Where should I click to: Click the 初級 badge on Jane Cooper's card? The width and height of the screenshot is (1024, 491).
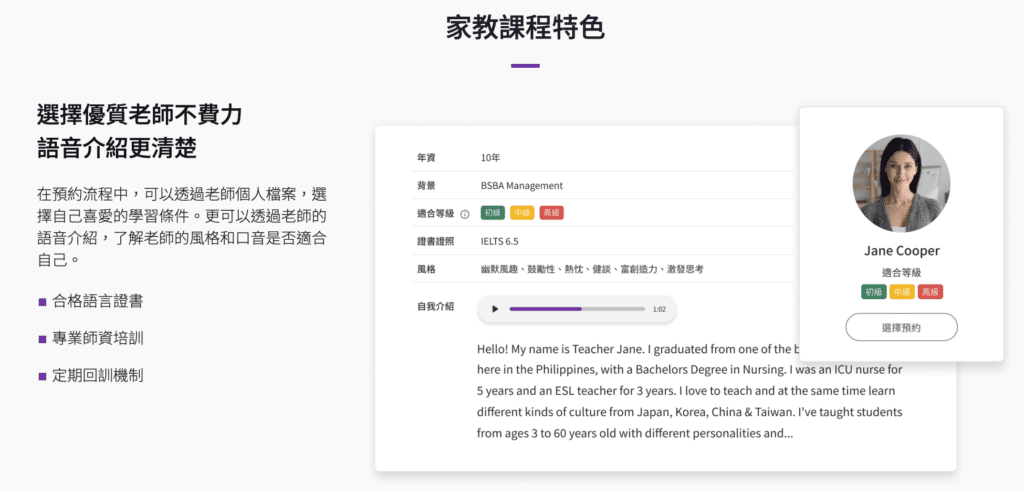tap(873, 292)
